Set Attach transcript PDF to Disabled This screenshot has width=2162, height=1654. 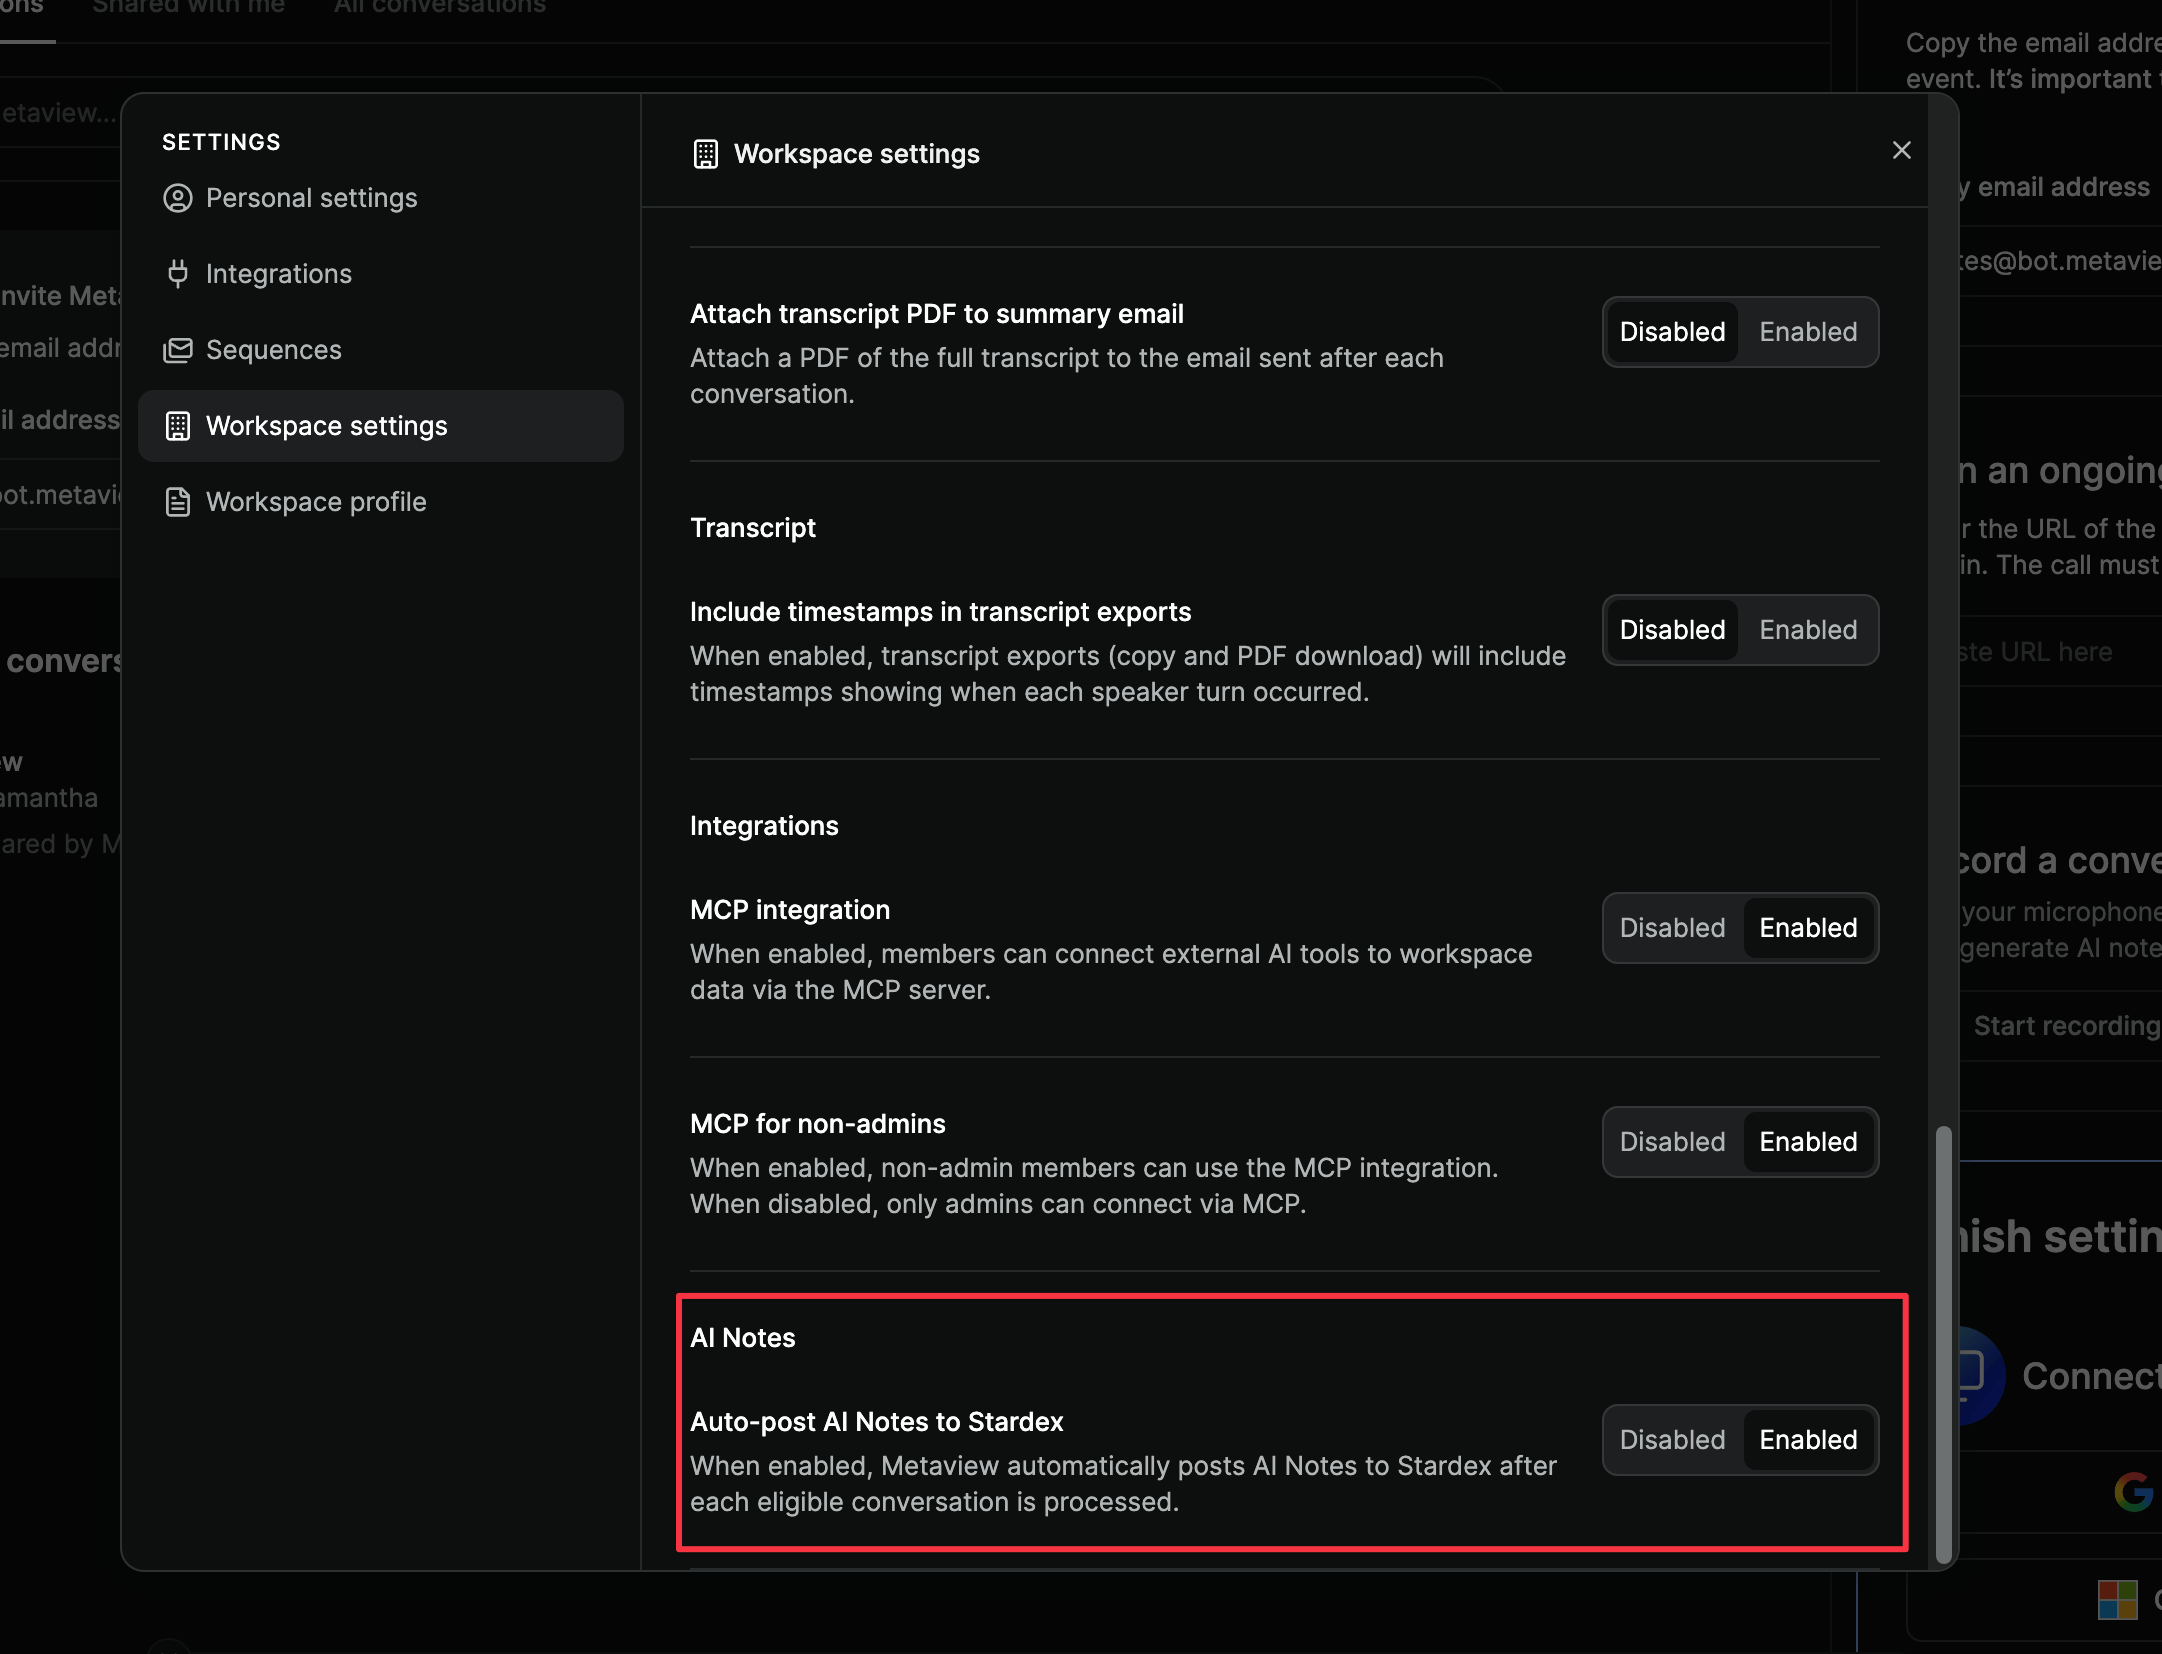click(x=1672, y=332)
